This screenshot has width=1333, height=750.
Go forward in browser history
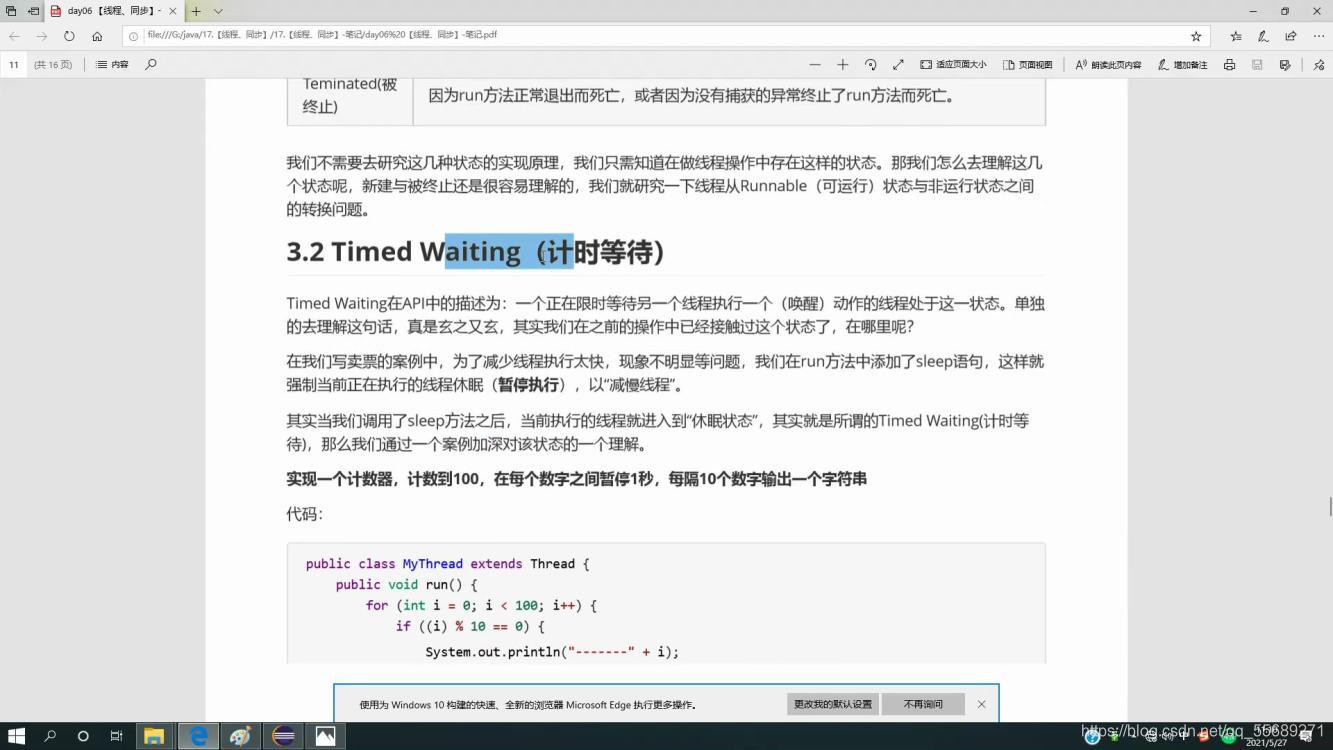[41, 36]
